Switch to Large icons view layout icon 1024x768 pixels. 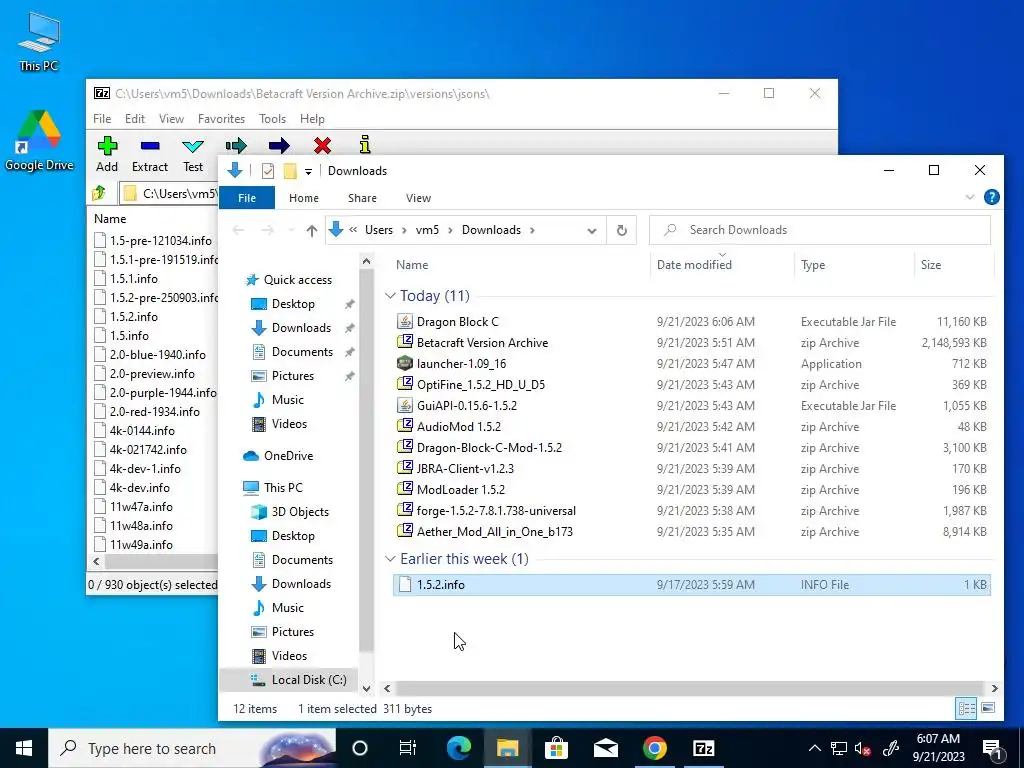pos(988,708)
